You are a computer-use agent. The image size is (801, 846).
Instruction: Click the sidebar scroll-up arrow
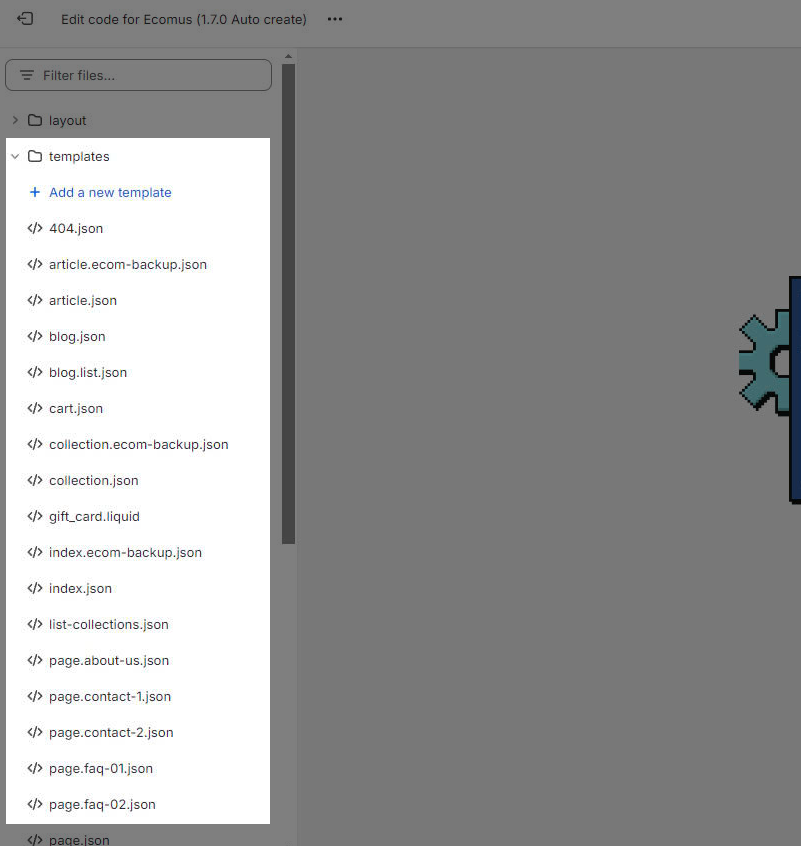coord(289,56)
